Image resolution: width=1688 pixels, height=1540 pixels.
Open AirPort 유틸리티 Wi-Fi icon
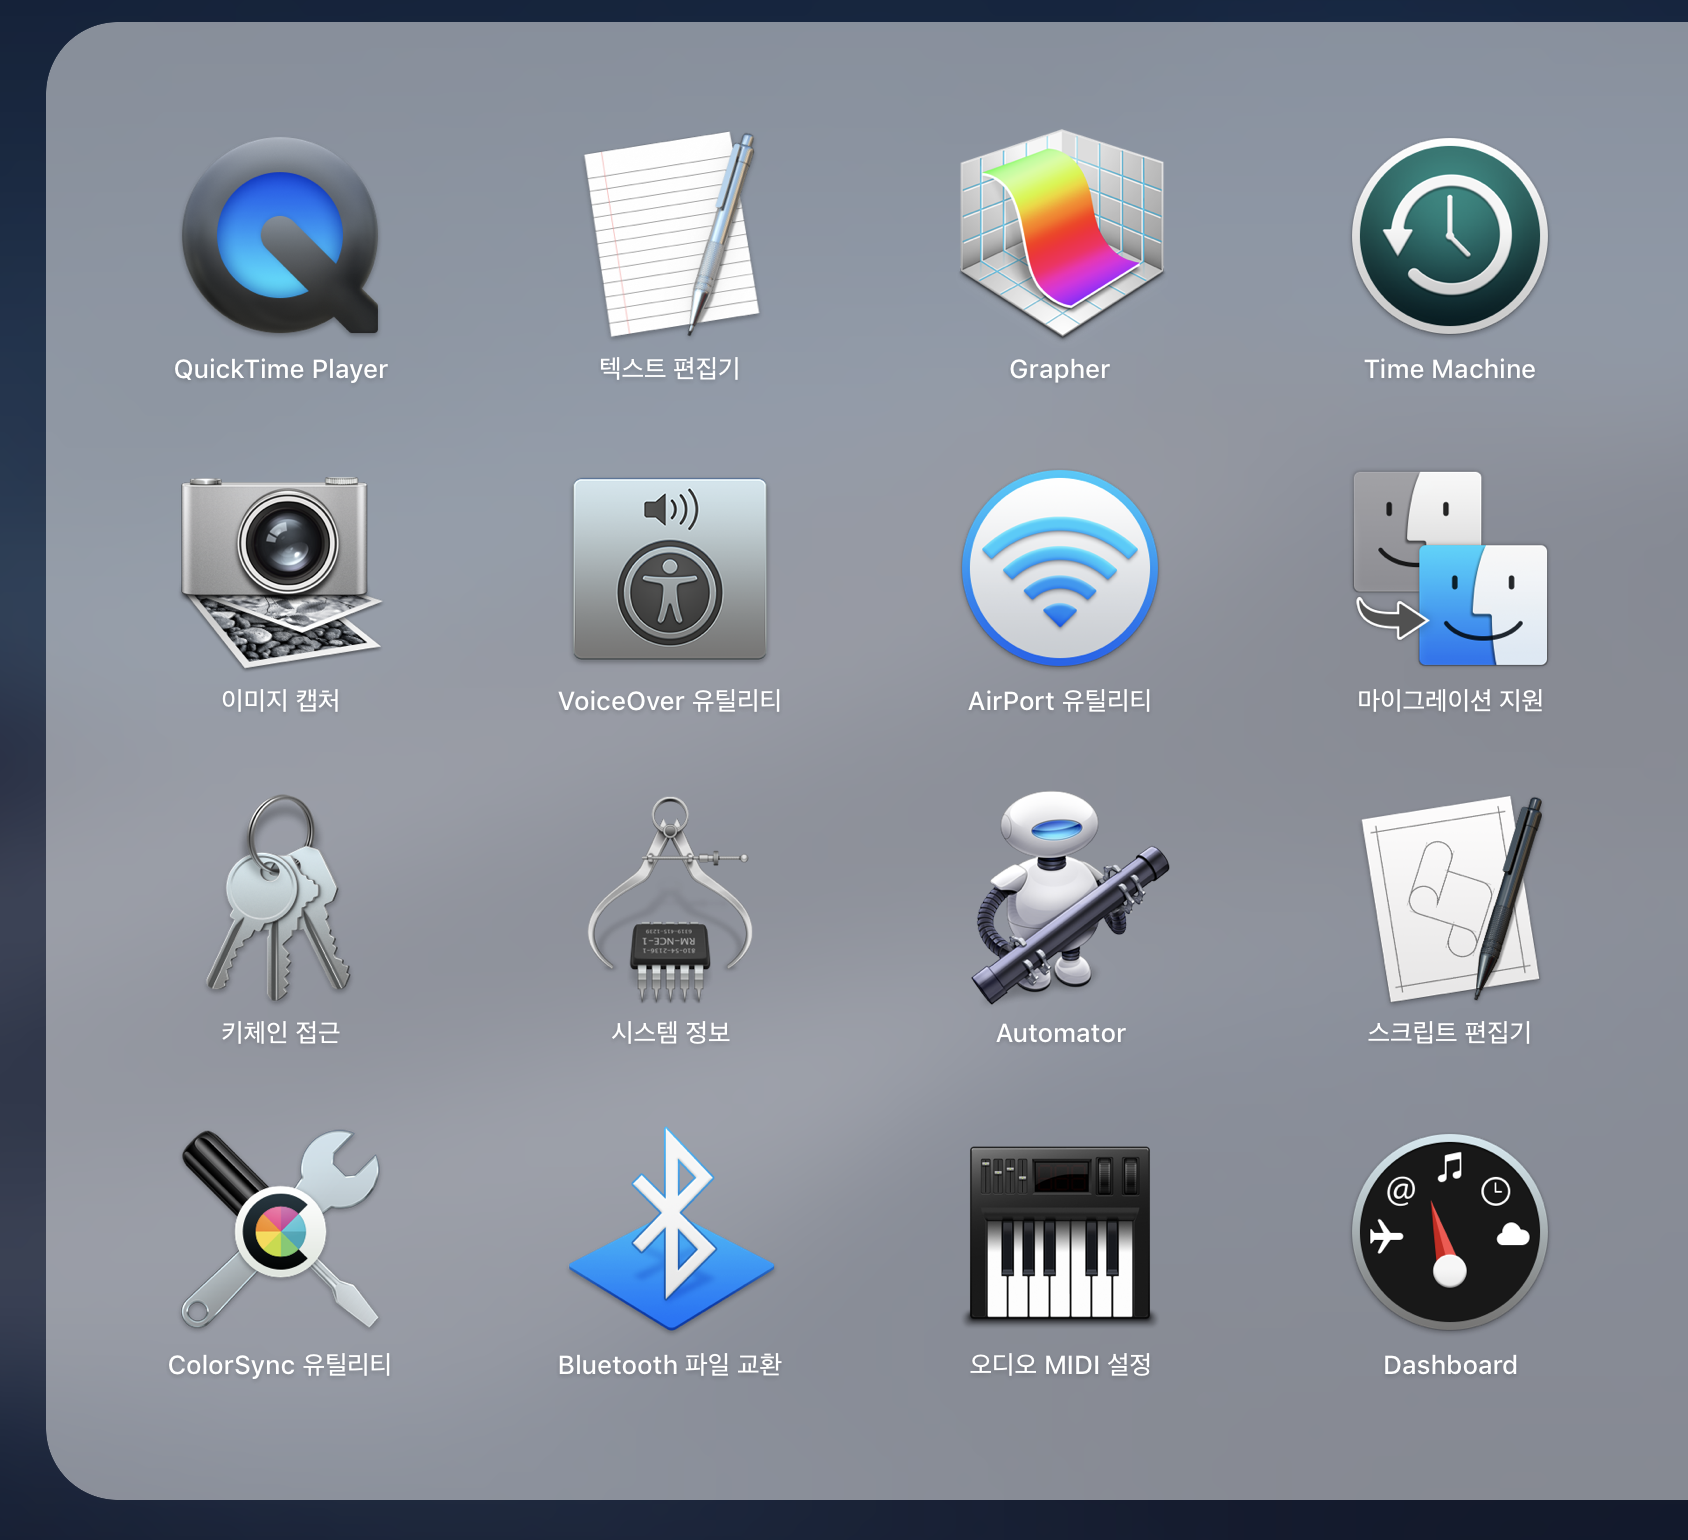pyautogui.click(x=1060, y=568)
